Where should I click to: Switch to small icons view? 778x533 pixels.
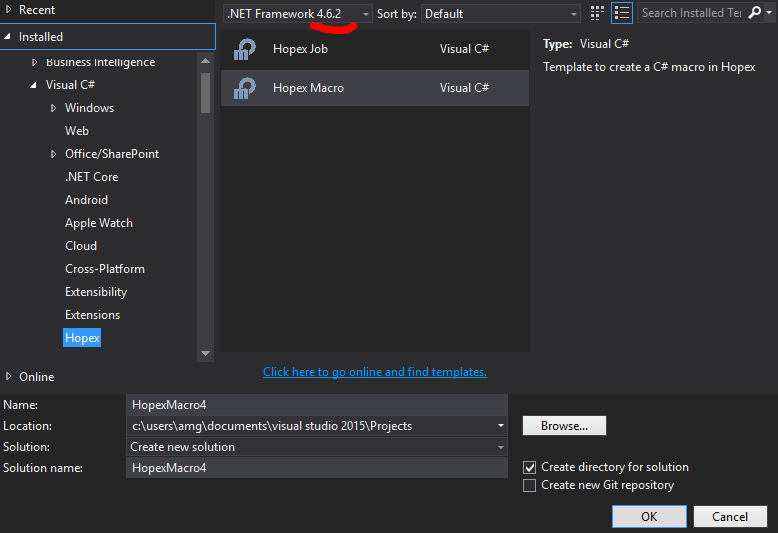[598, 14]
